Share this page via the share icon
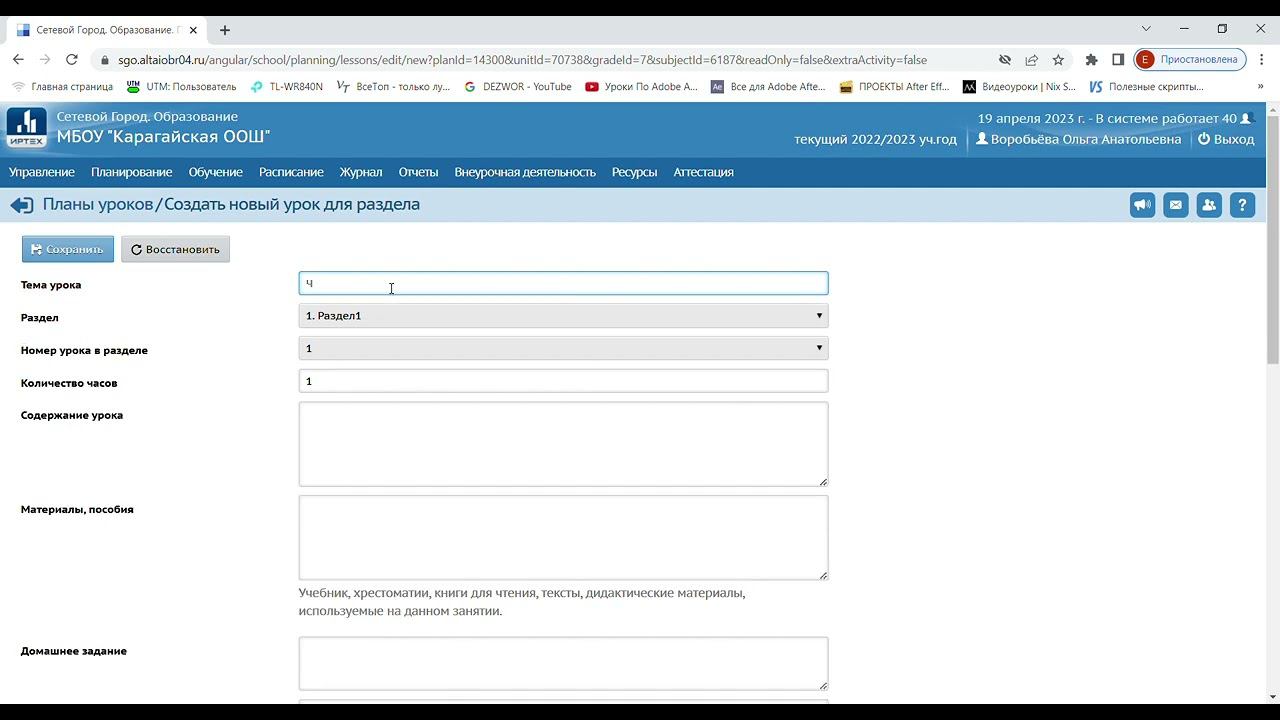 1031,60
